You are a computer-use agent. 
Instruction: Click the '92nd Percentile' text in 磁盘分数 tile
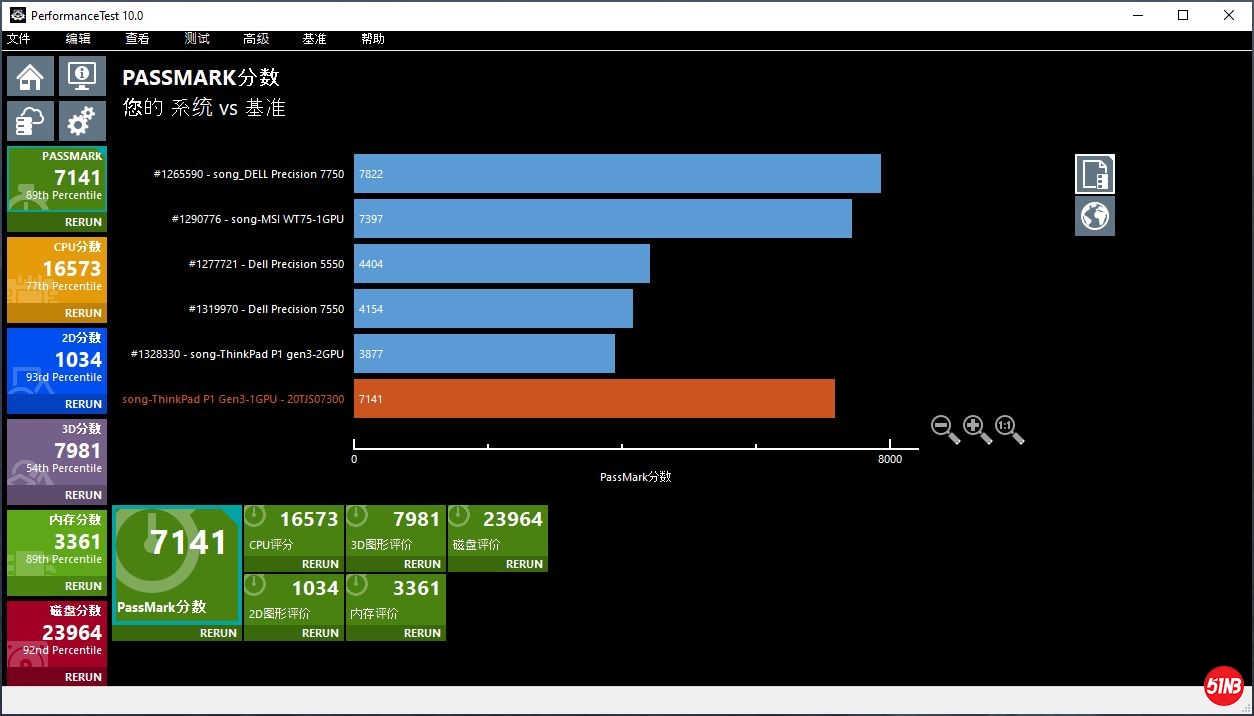coord(64,650)
